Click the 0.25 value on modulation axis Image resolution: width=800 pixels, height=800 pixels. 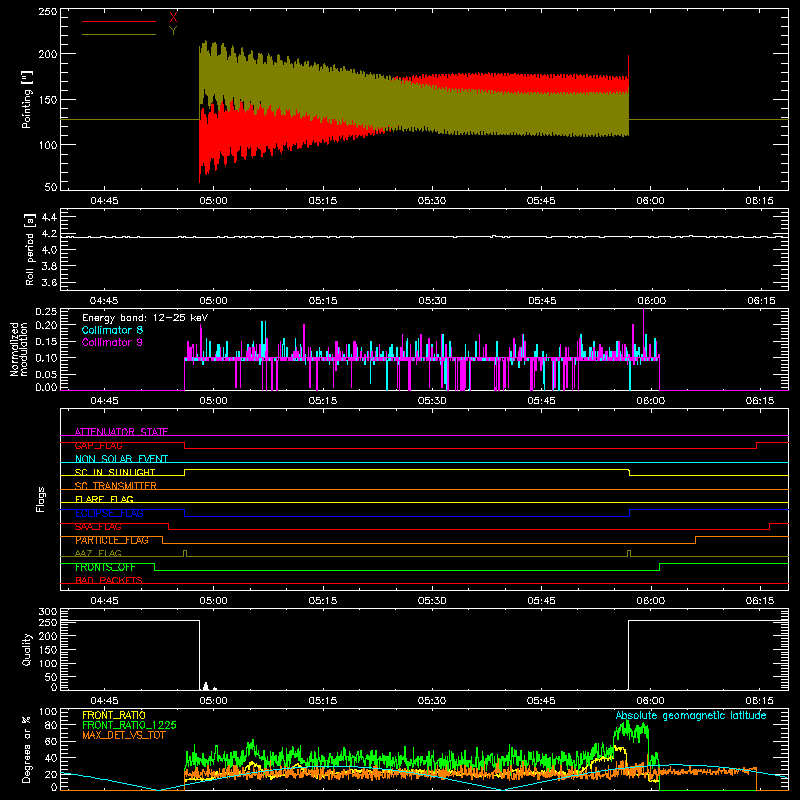[47, 312]
